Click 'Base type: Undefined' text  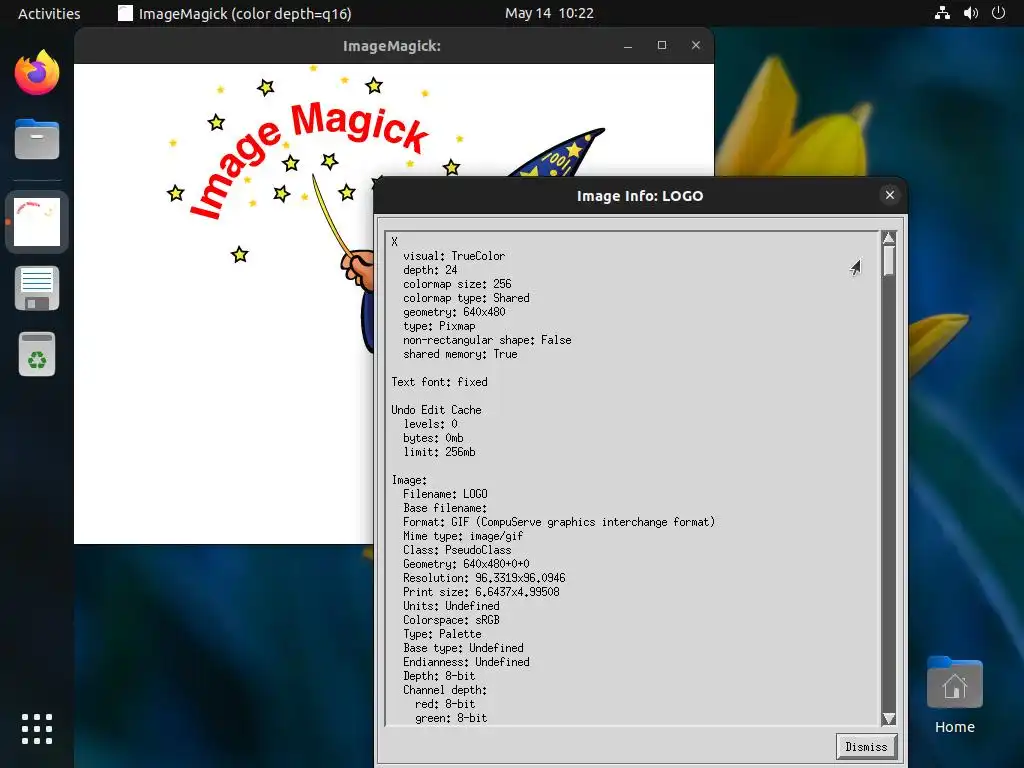coord(463,648)
